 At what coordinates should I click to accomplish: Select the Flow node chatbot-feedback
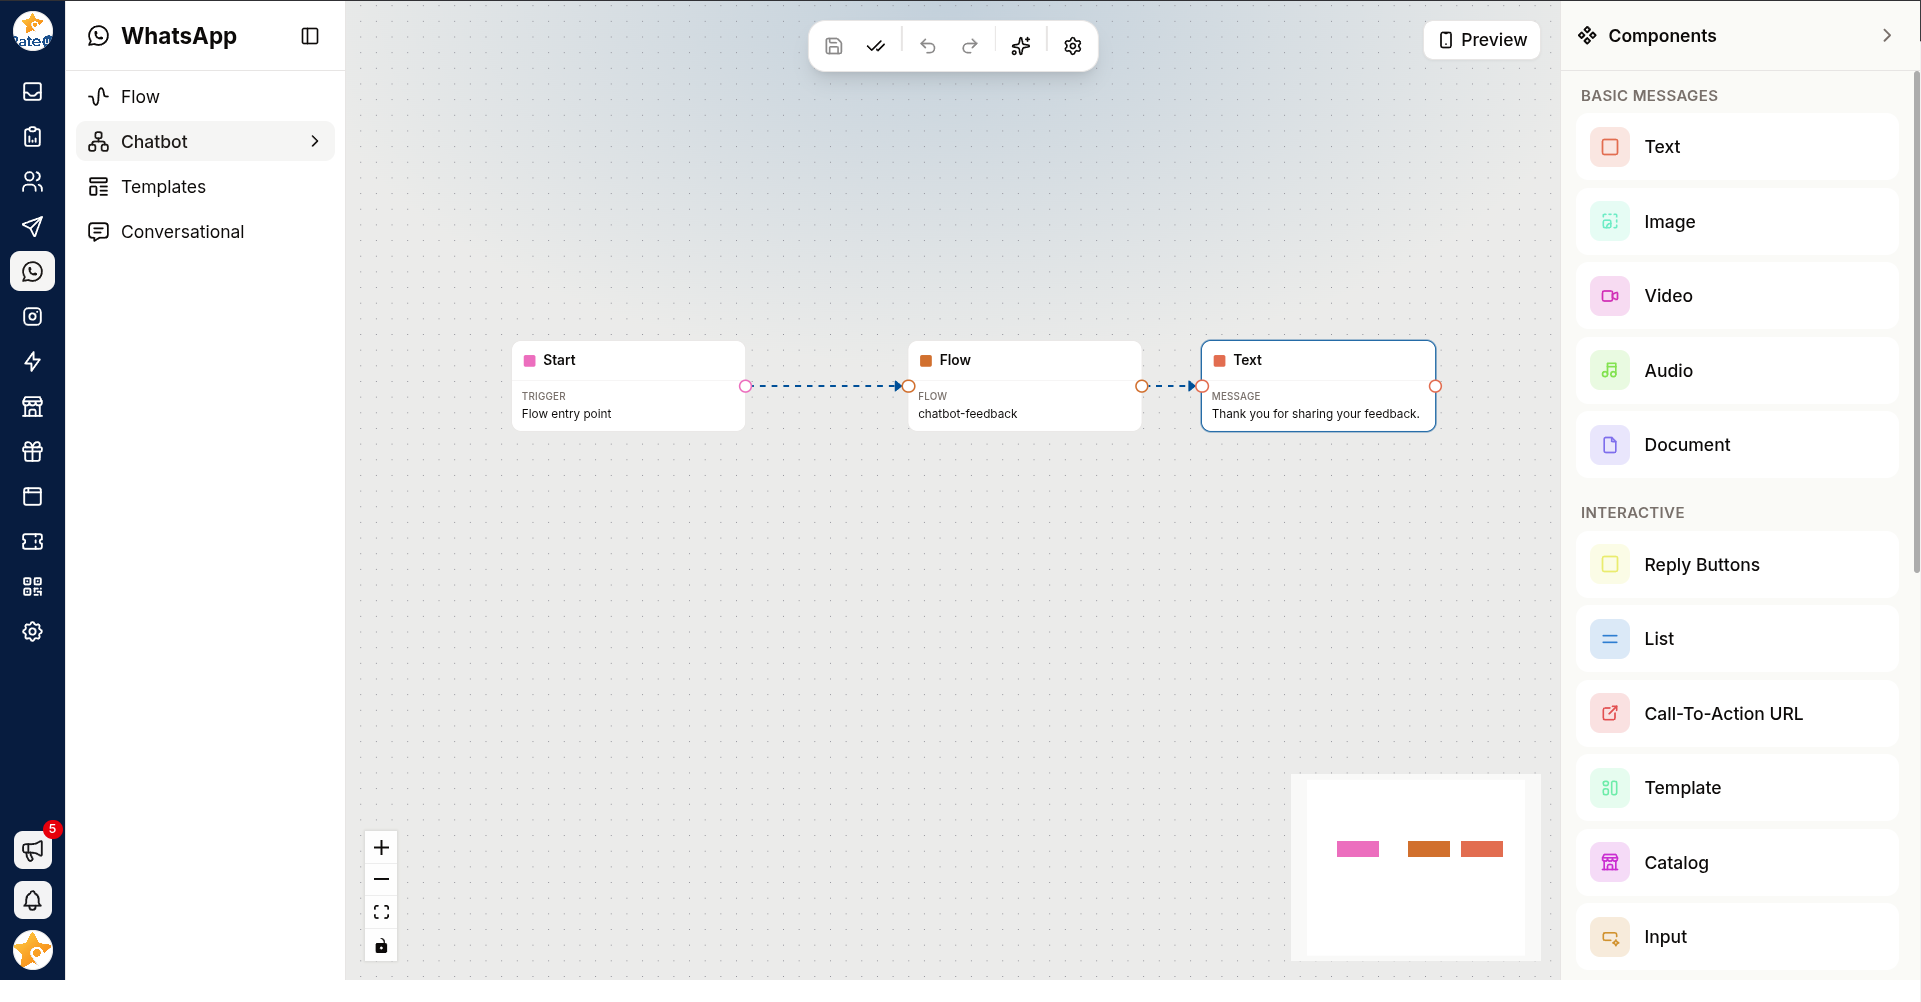point(1025,386)
